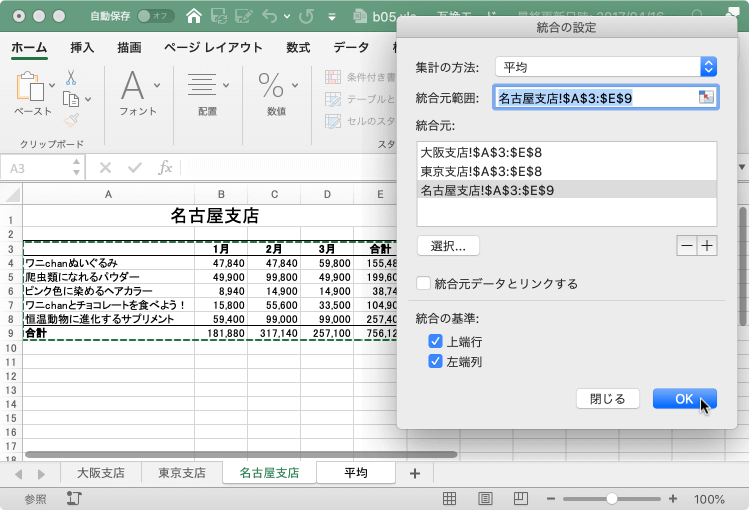Click the next sheet navigation arrow
749x510 pixels.
pos(41,474)
